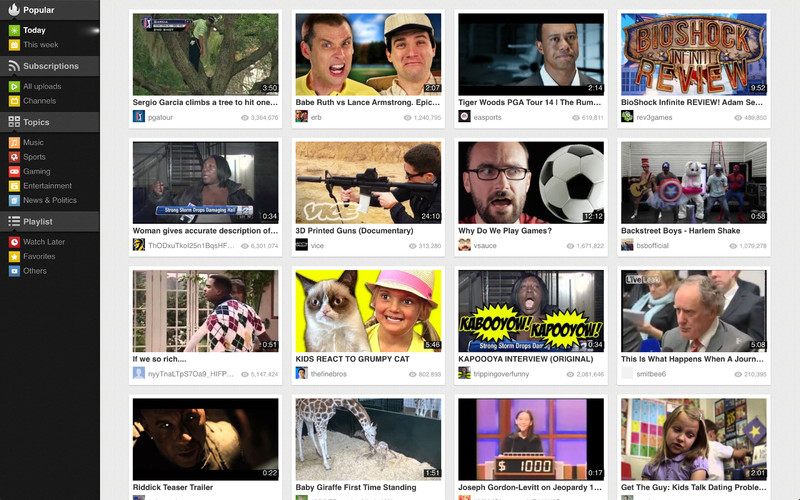Viewport: 800px width, 500px height.
Task: Click the Playlist list icon
Action: (14, 221)
